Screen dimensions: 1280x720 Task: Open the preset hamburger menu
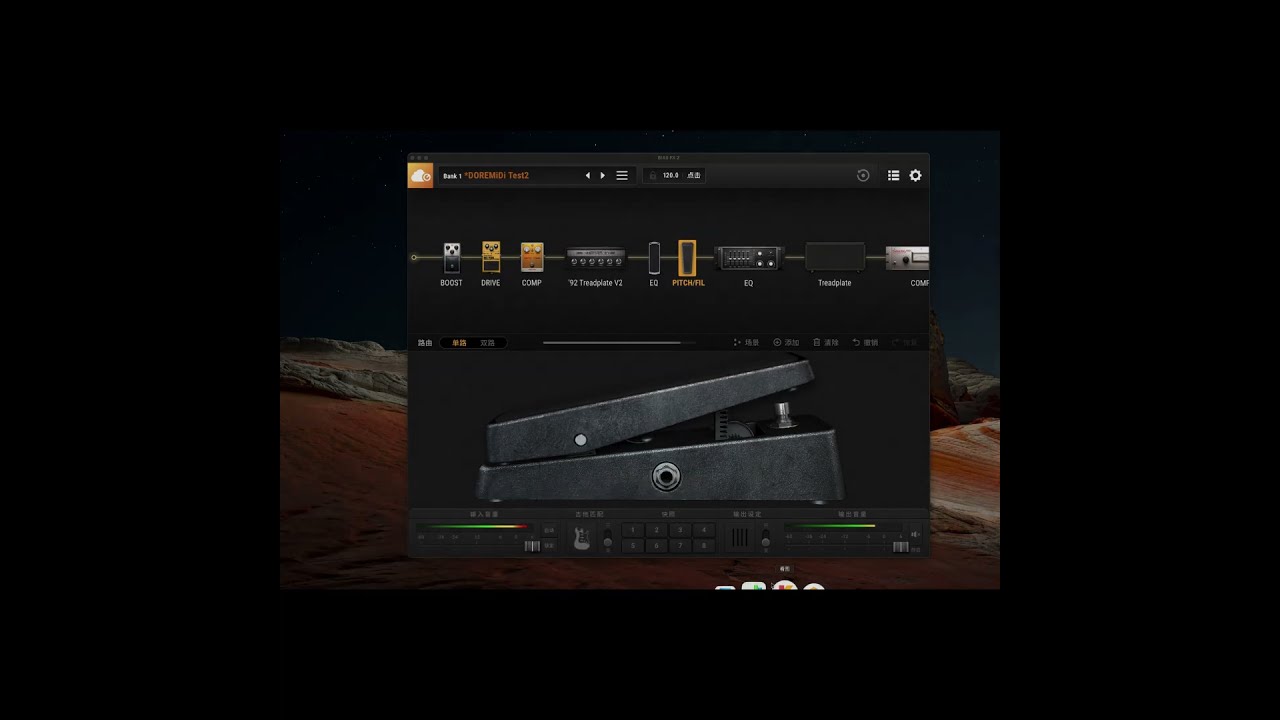click(x=622, y=175)
